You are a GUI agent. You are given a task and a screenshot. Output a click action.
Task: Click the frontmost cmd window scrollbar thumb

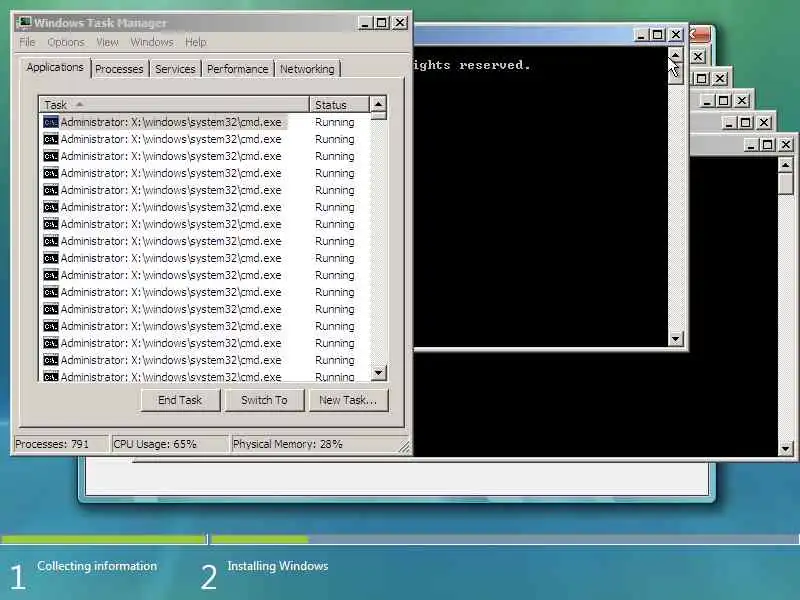676,72
